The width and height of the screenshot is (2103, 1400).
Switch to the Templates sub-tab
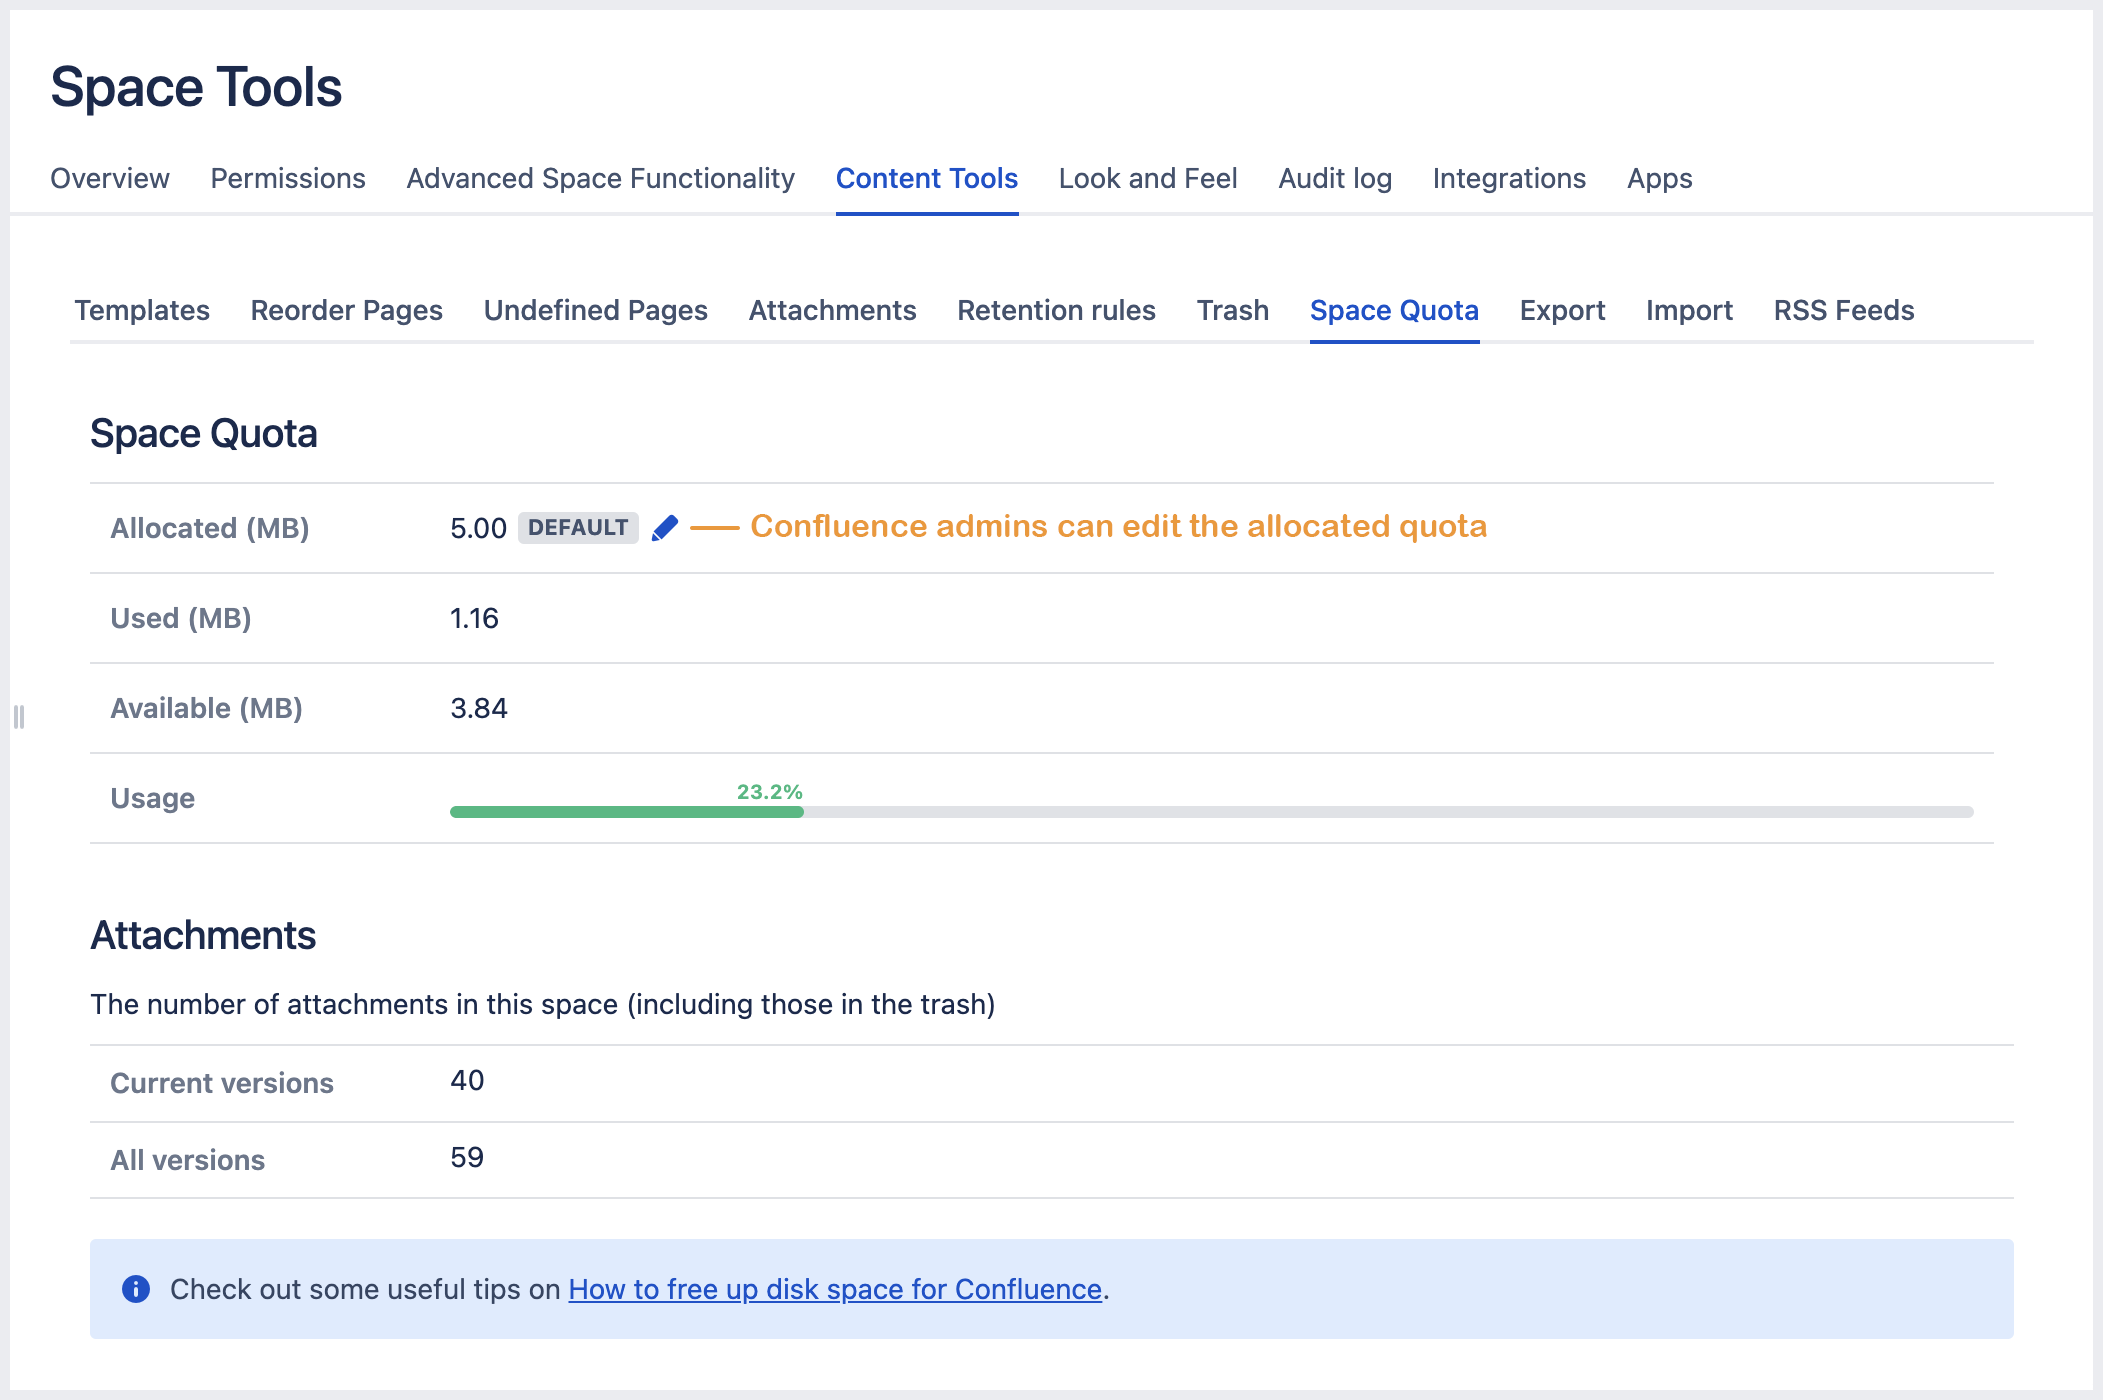[142, 310]
